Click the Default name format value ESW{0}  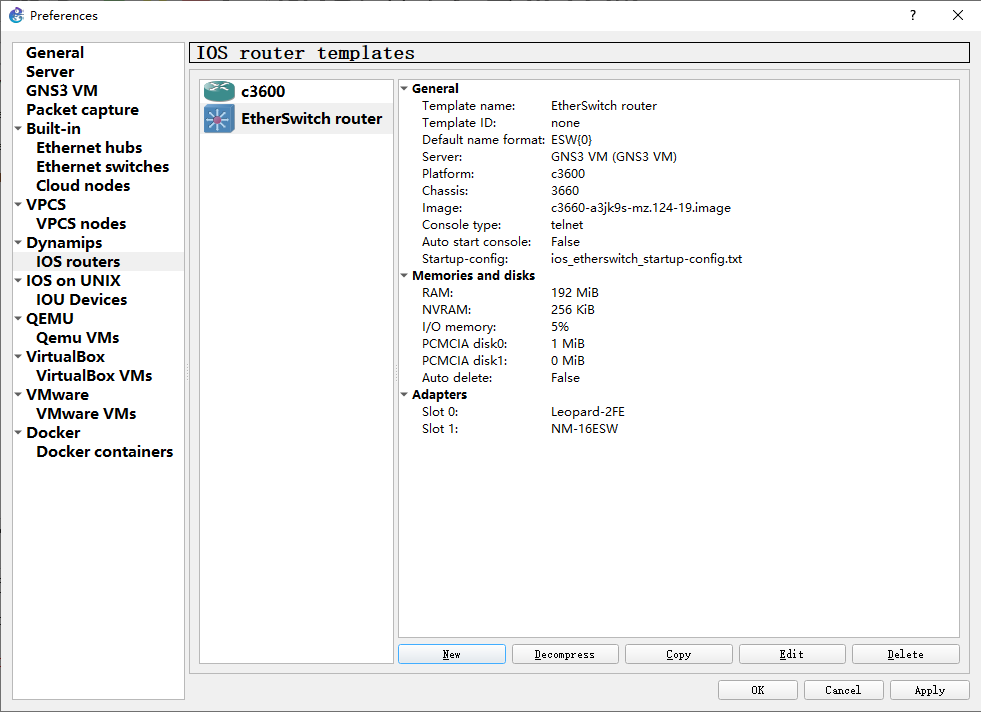571,140
